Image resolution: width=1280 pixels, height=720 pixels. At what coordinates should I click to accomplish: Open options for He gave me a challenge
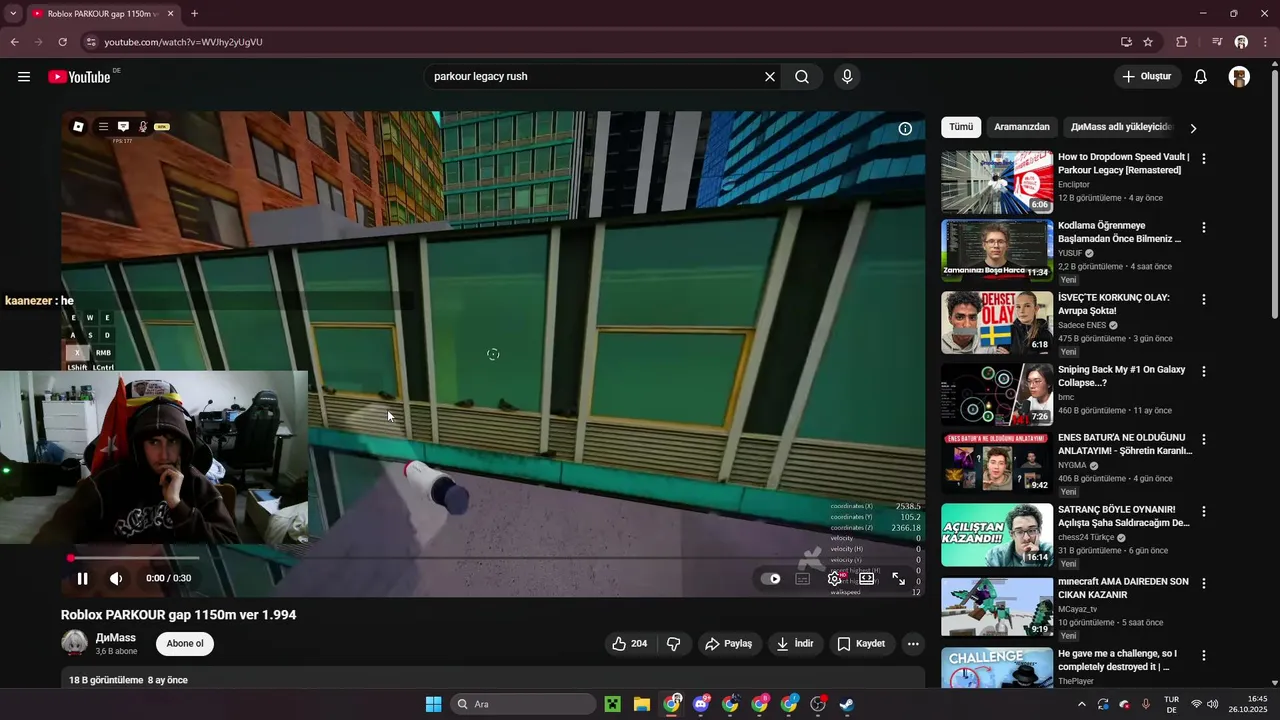click(x=1204, y=655)
